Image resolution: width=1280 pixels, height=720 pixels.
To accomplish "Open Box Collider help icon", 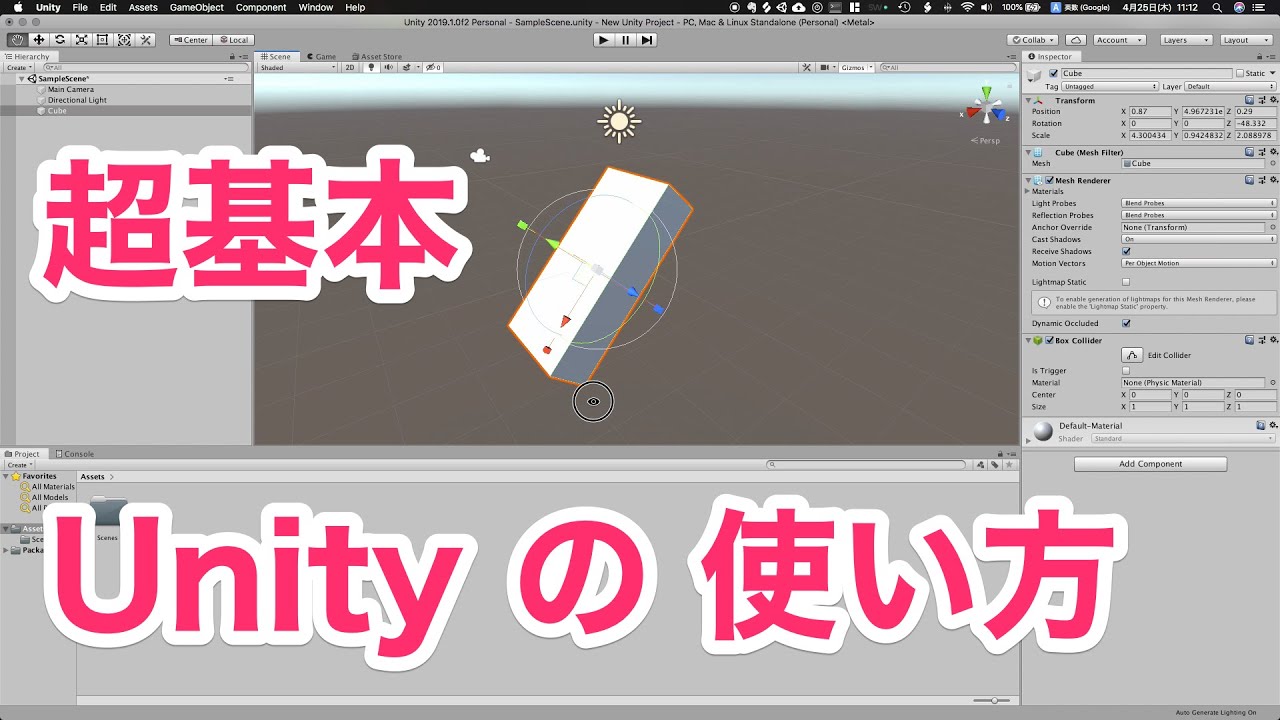I will (1249, 340).
